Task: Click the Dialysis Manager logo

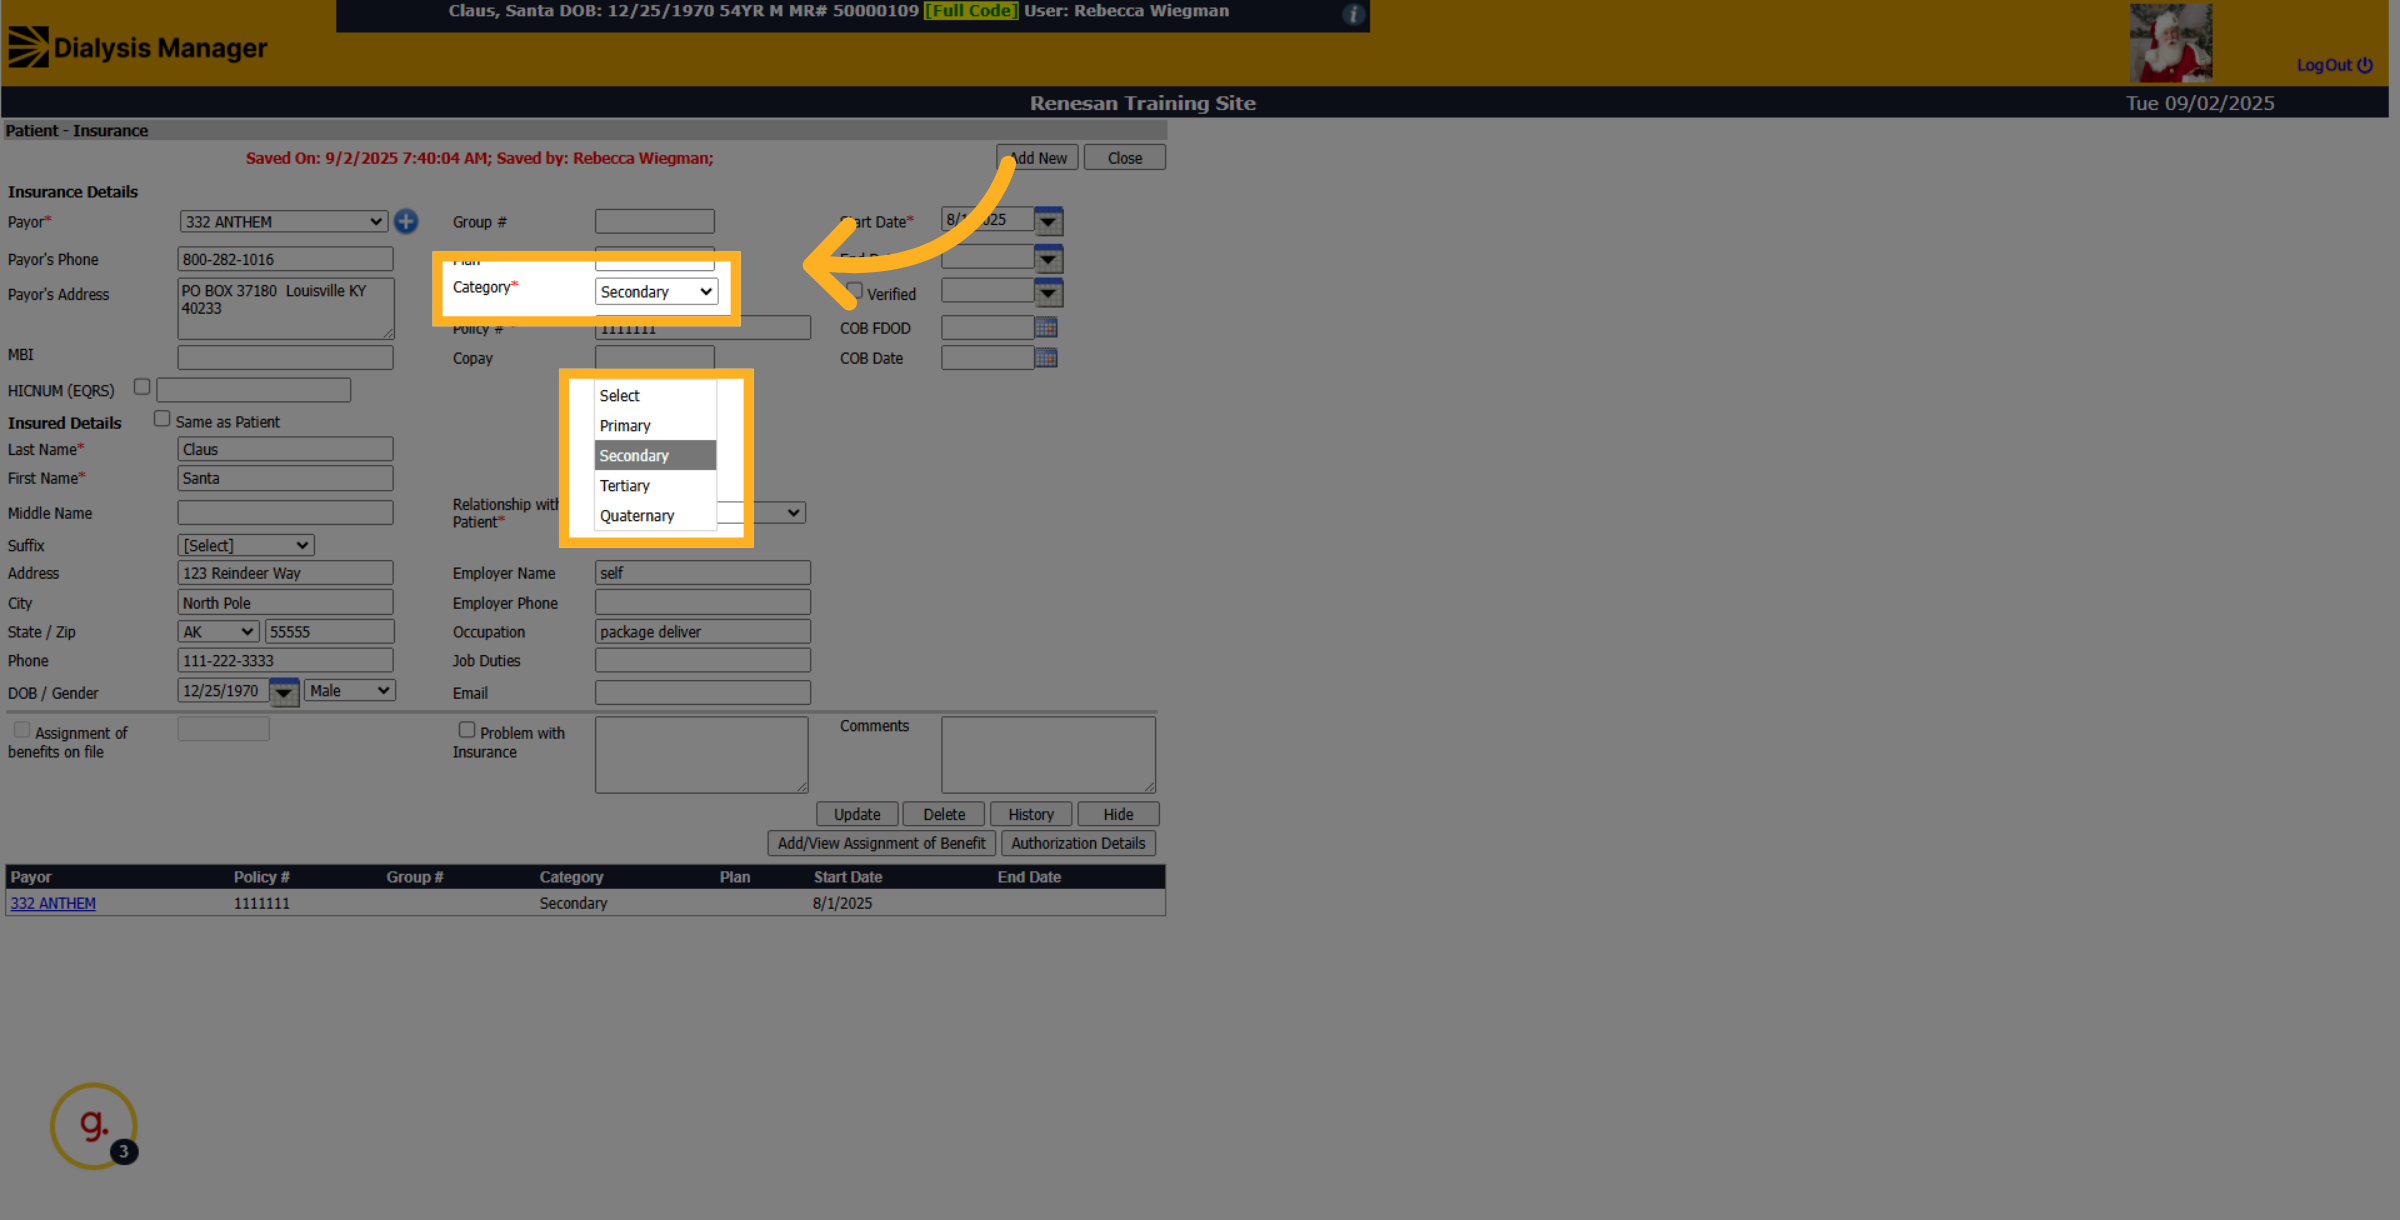Action: pos(138,47)
